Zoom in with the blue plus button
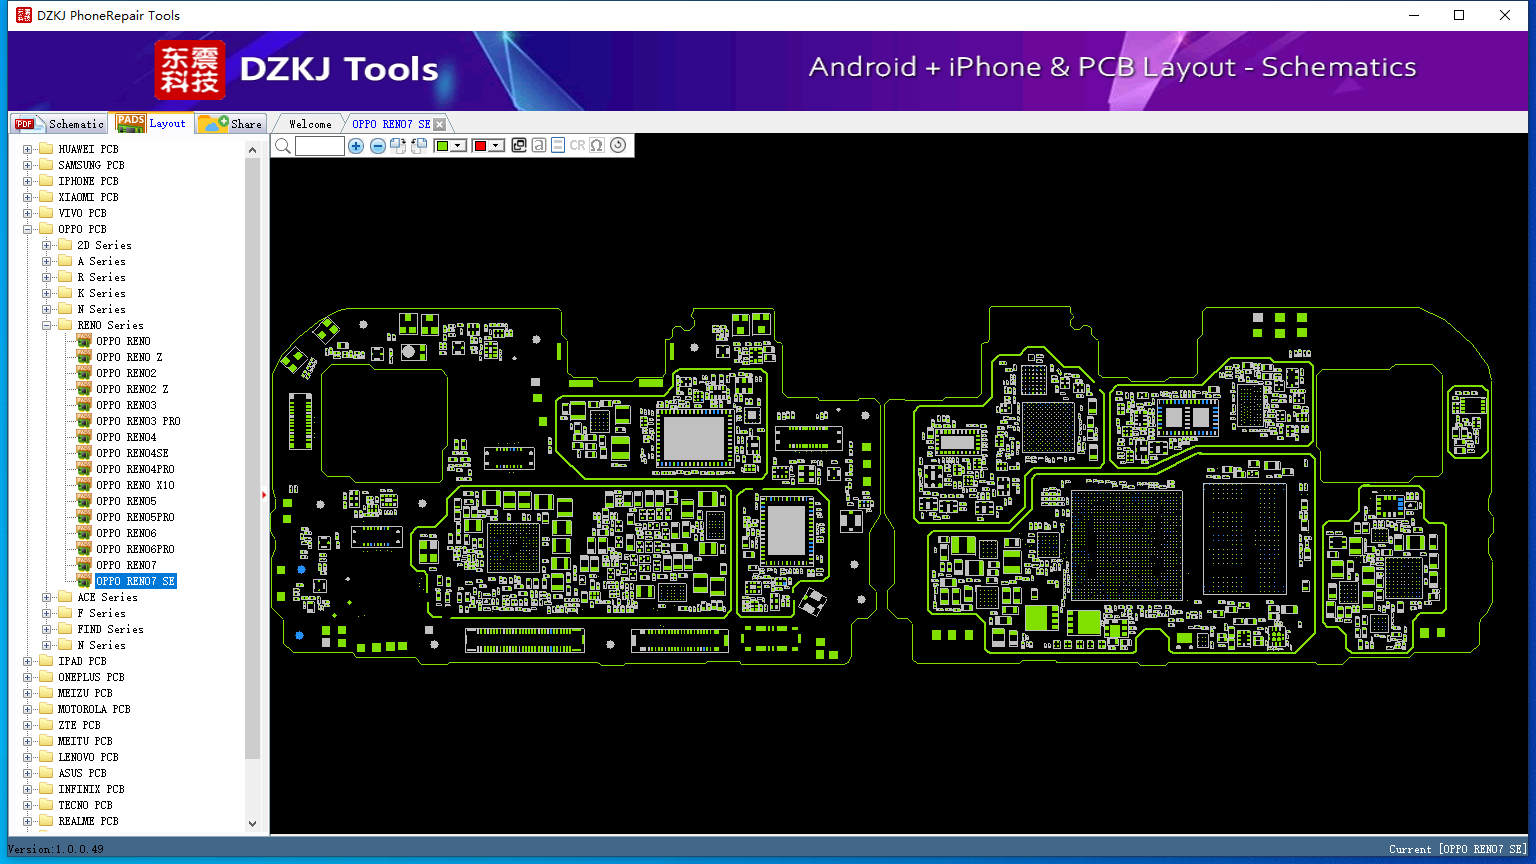The width and height of the screenshot is (1536, 864). 356,146
